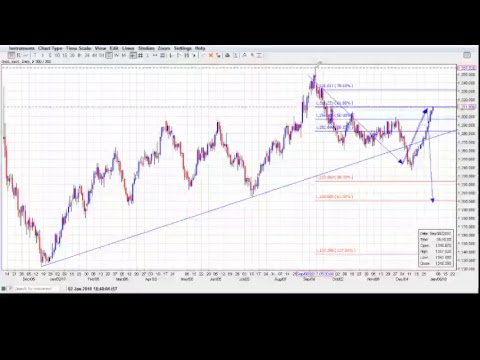Click the highlighted date label on the time axis
This screenshot has height=360, width=480.
point(315,274)
